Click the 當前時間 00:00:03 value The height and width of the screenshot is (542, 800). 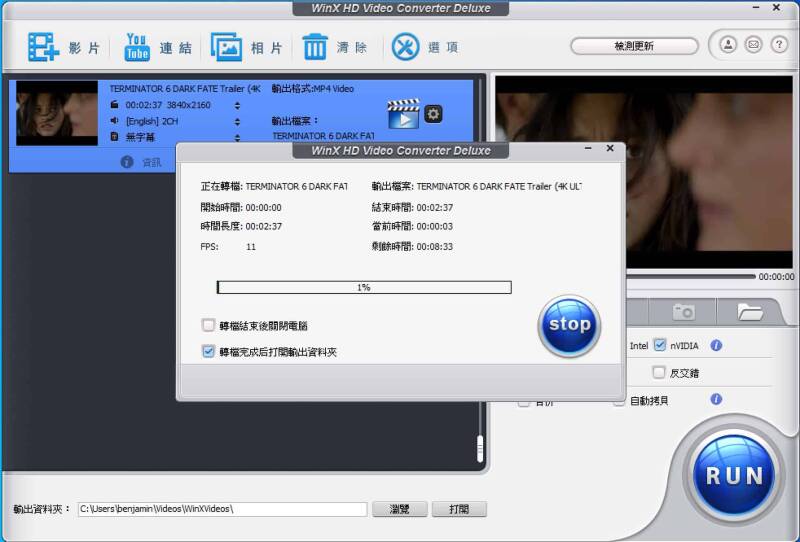[x=435, y=227]
